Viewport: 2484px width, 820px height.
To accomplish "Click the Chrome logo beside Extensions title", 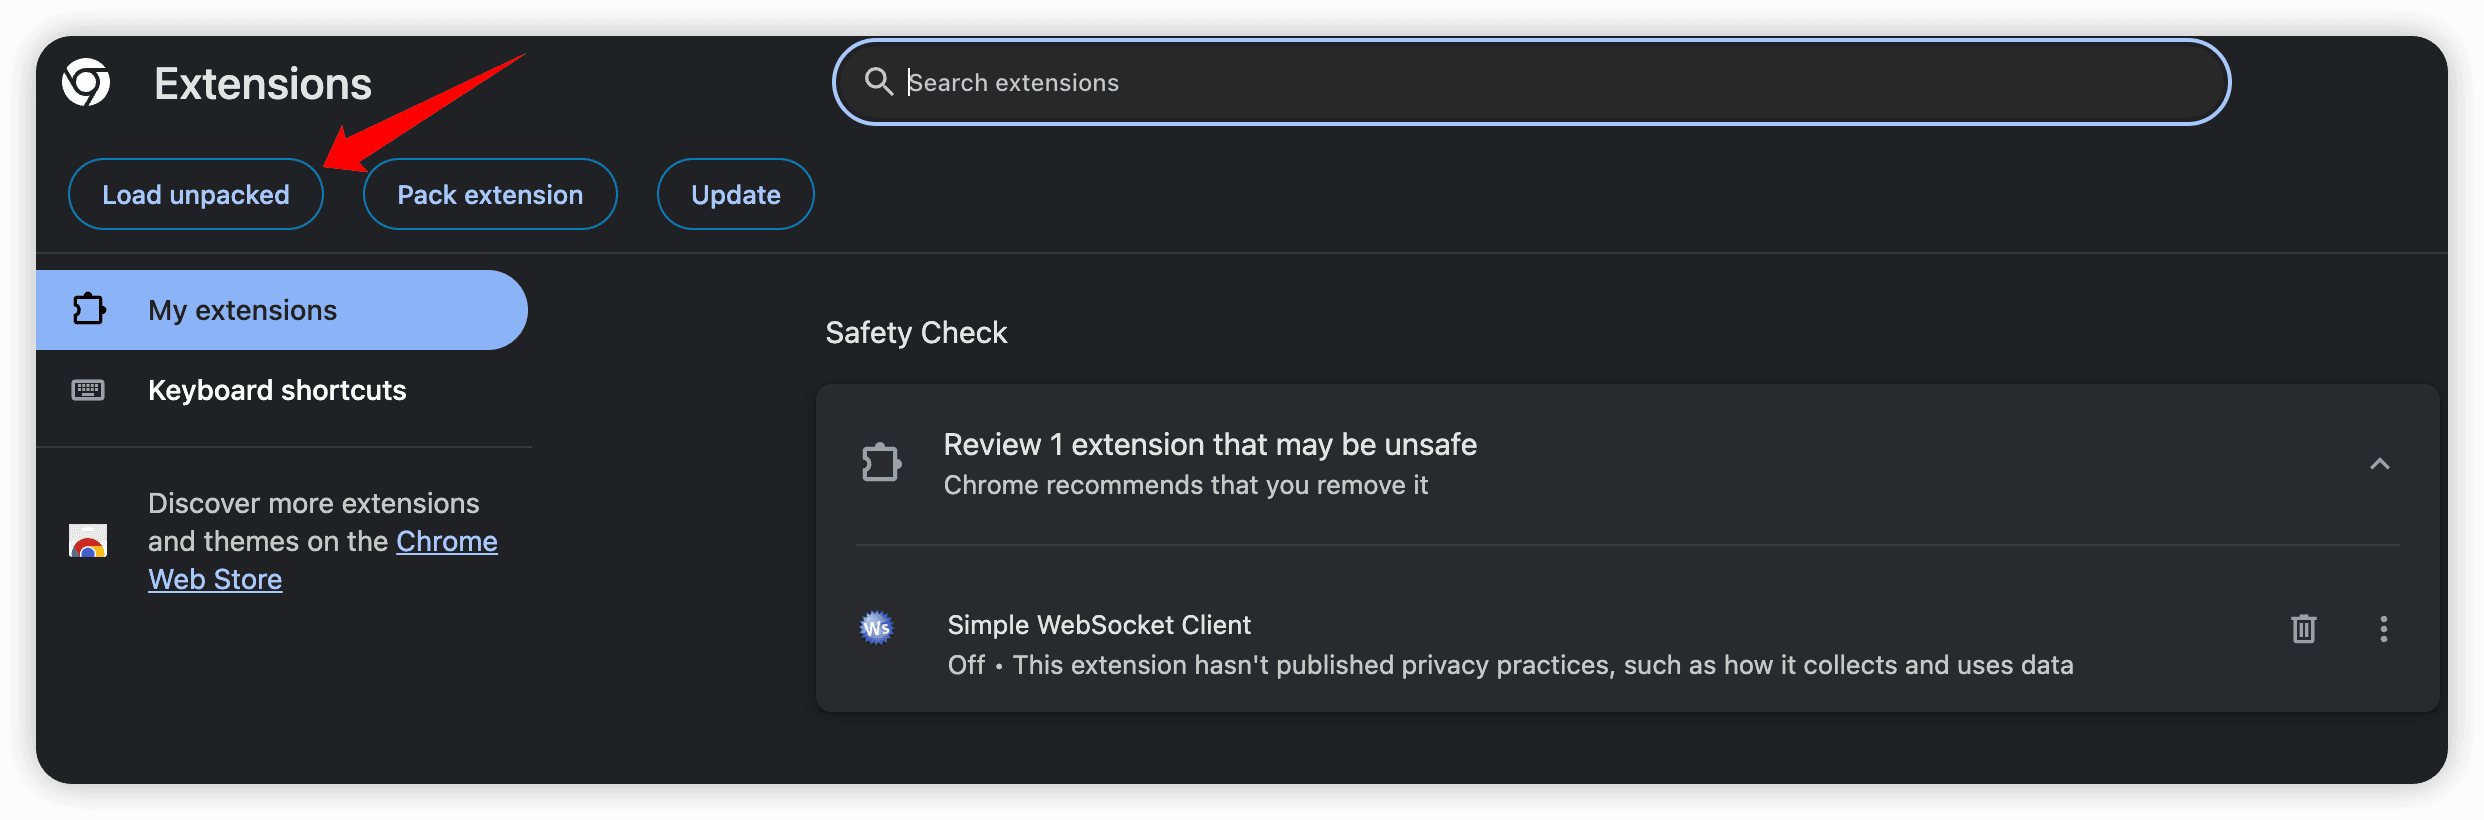I will click(86, 82).
